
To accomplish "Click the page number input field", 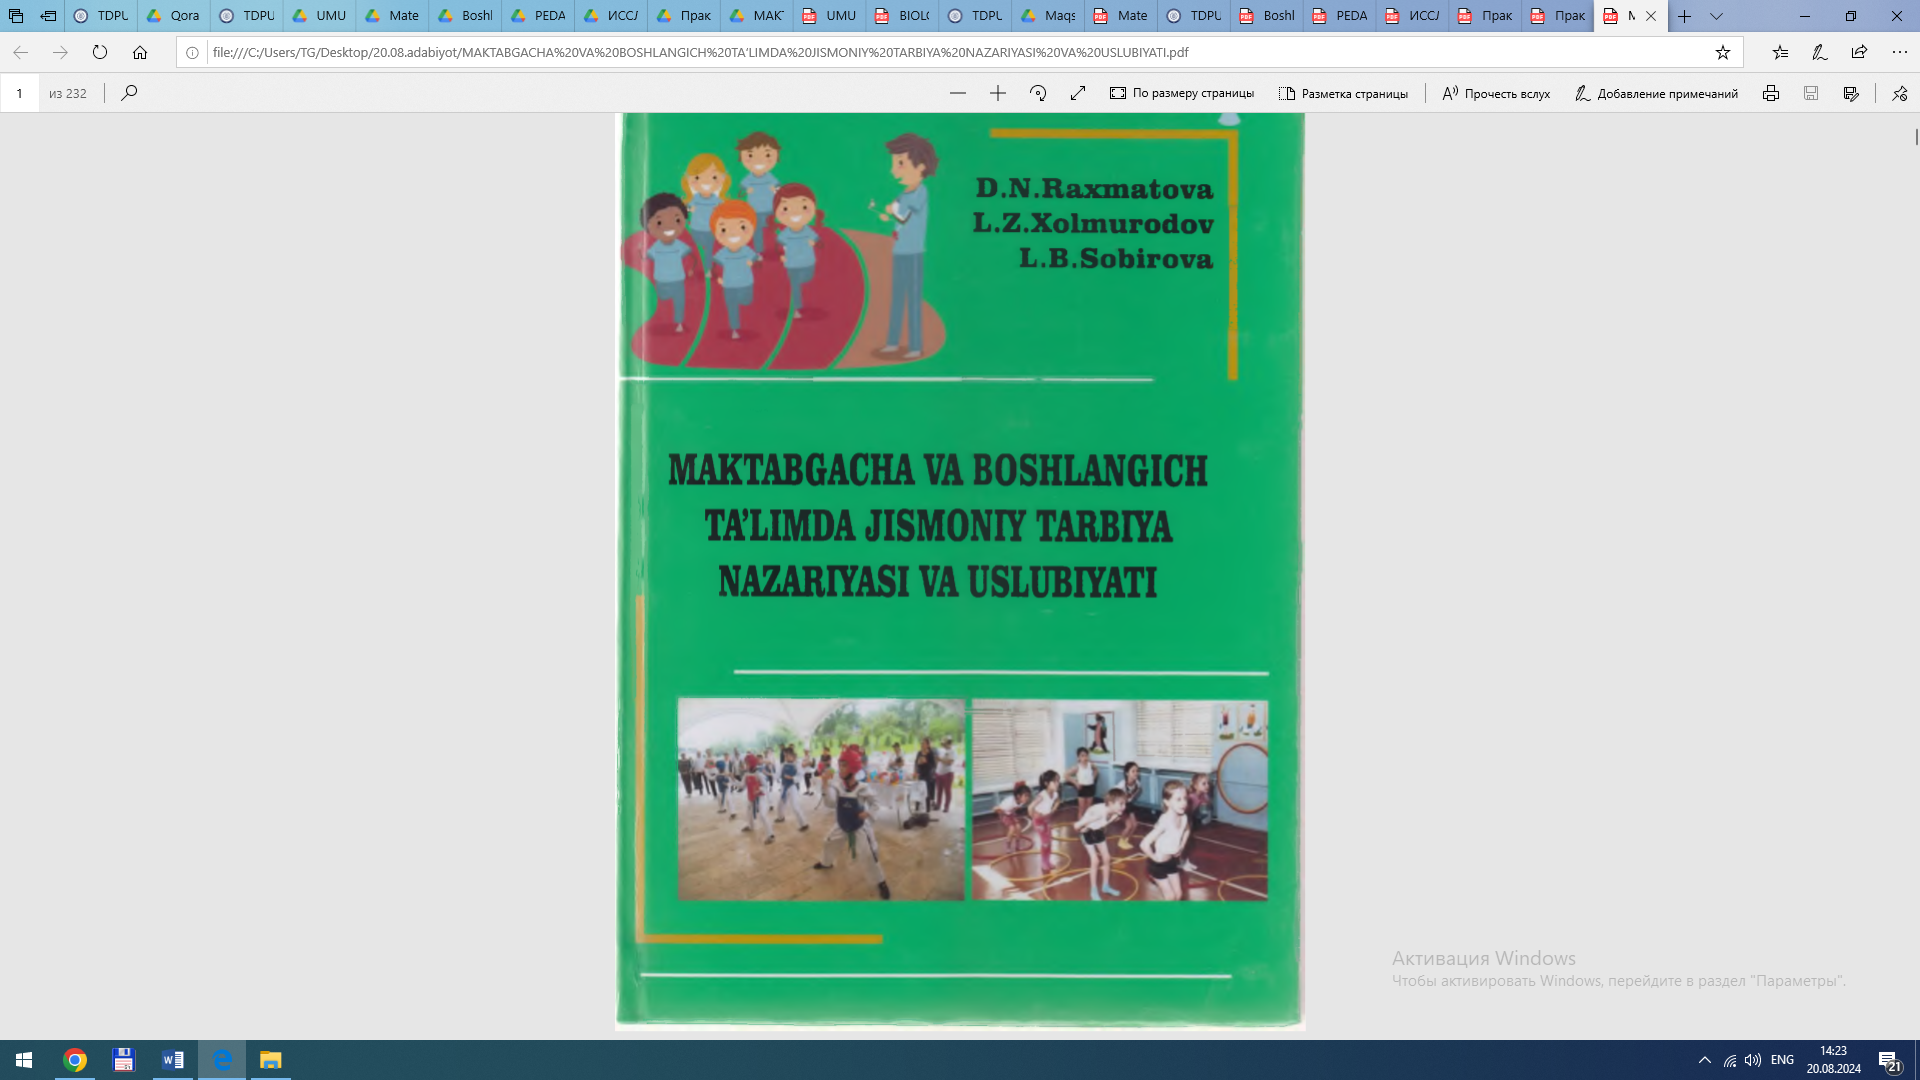I will click(19, 93).
